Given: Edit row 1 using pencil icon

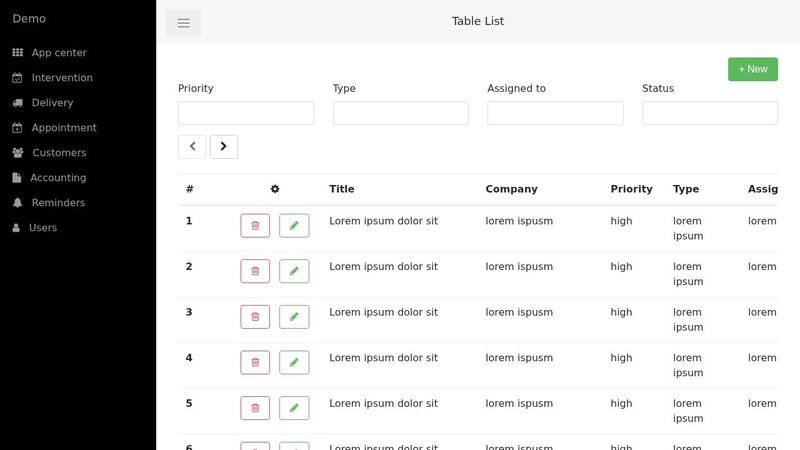Looking at the screenshot, I should point(294,226).
